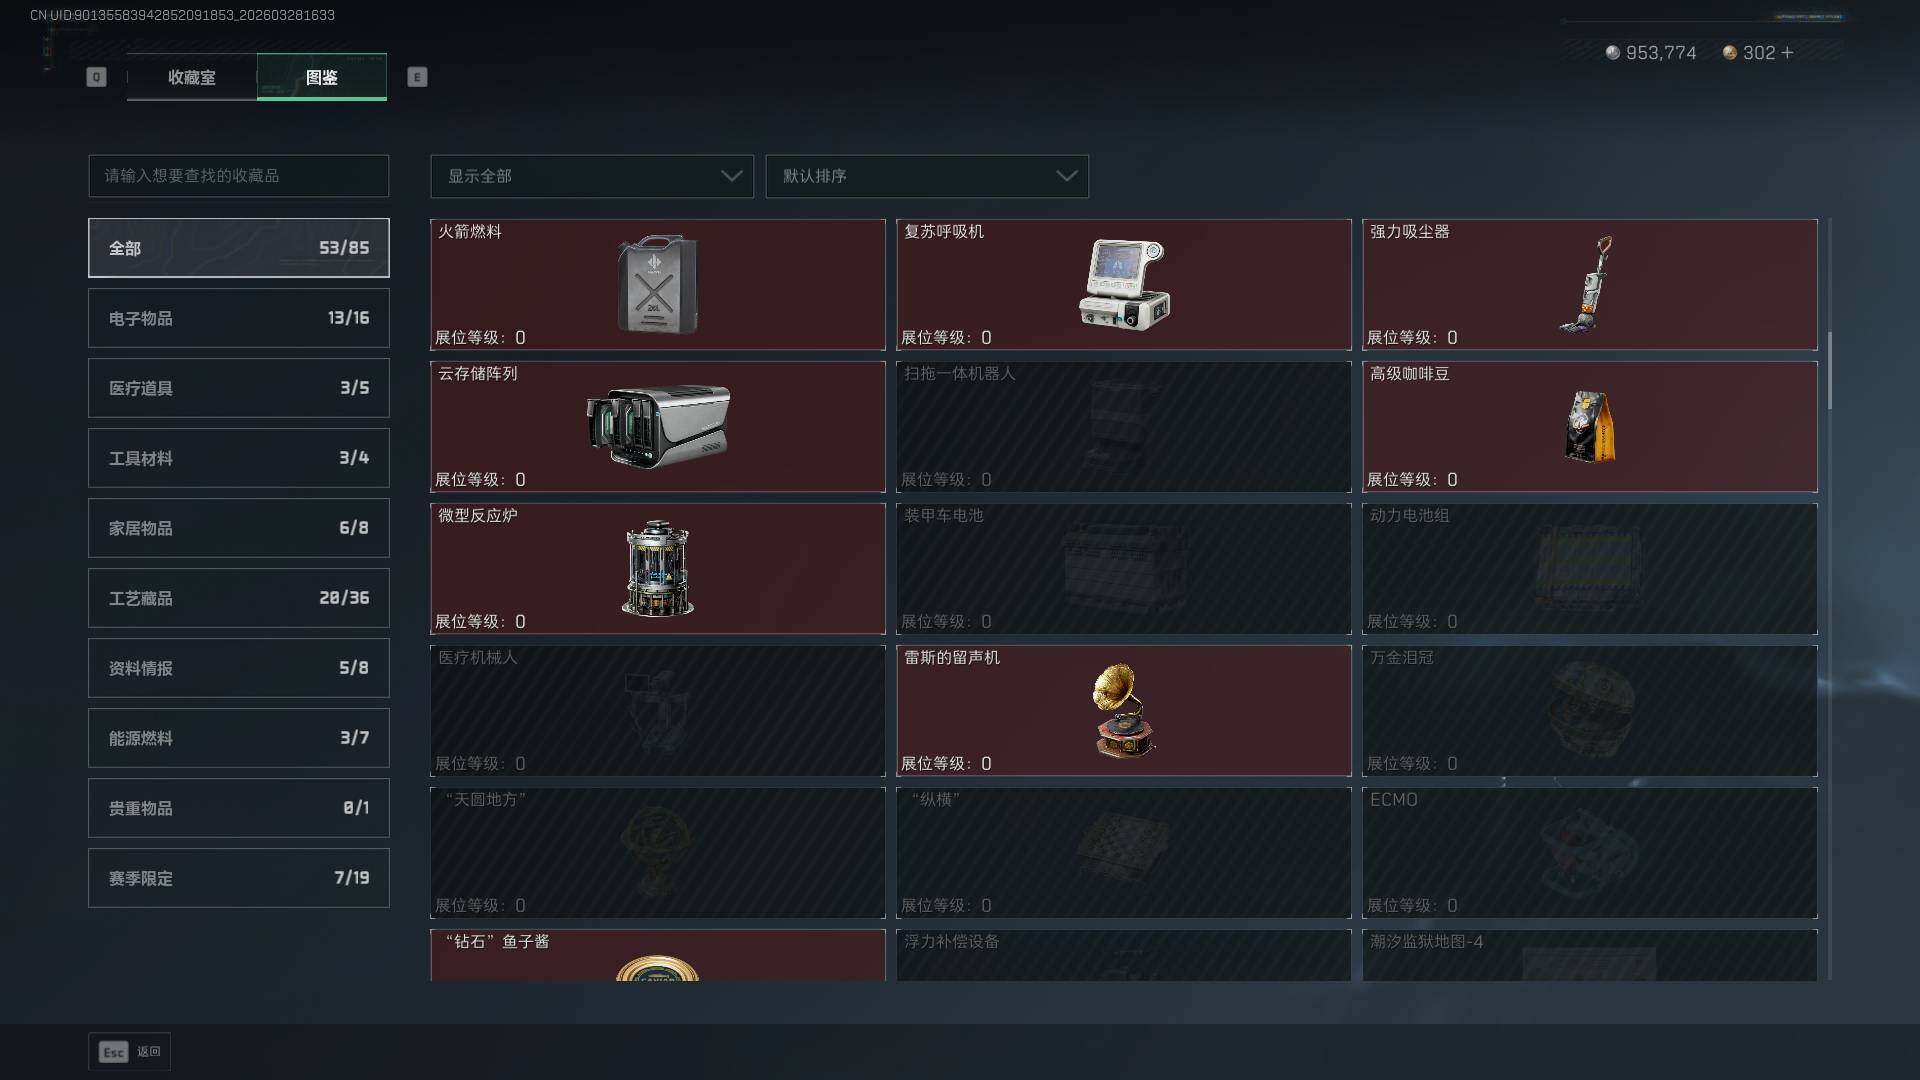Select the 强力吸尘器 vacuum cleaner item
1920x1080 pixels.
tap(1589, 284)
